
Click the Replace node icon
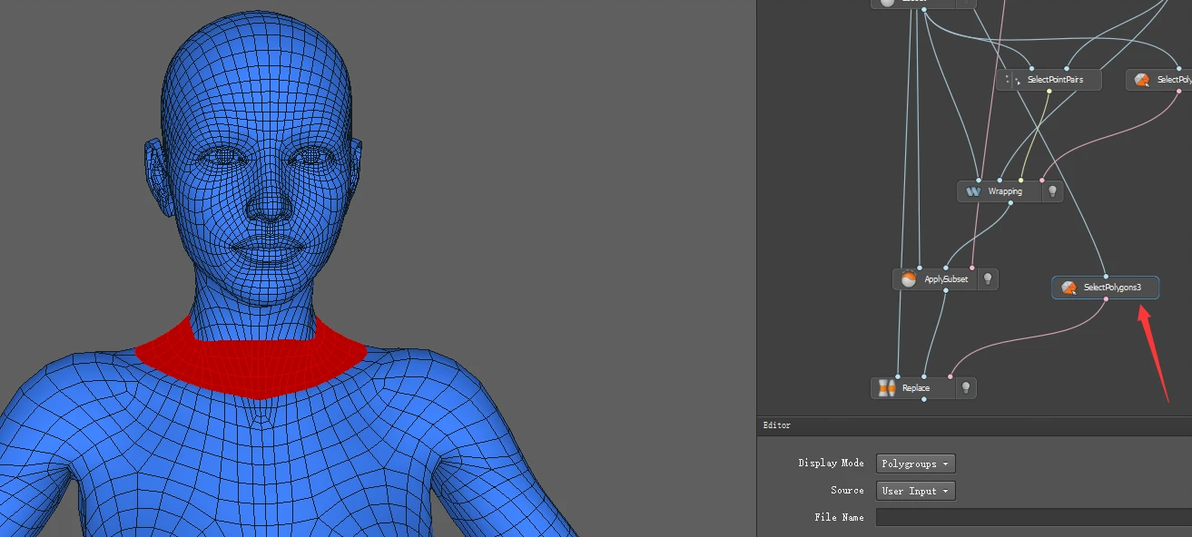[x=885, y=388]
